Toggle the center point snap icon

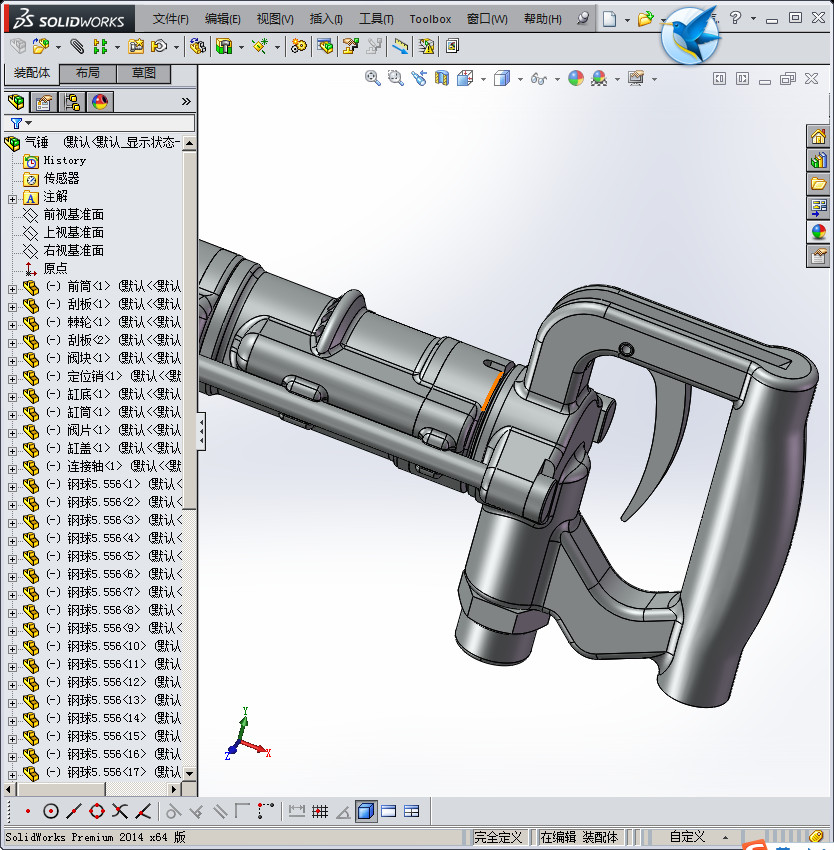50,812
